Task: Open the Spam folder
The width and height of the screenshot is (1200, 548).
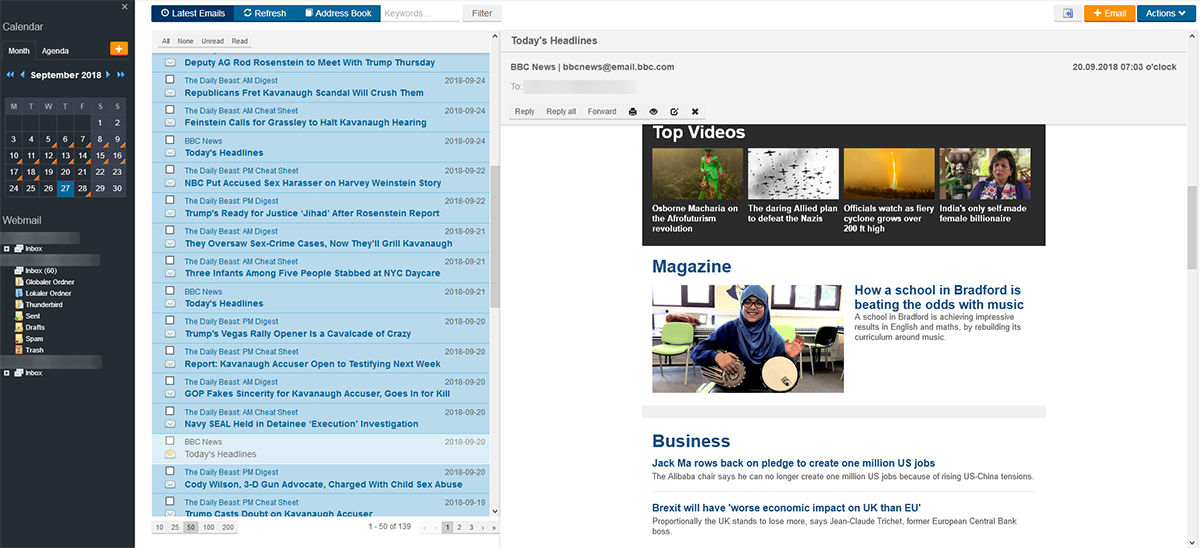Action: pos(34,339)
